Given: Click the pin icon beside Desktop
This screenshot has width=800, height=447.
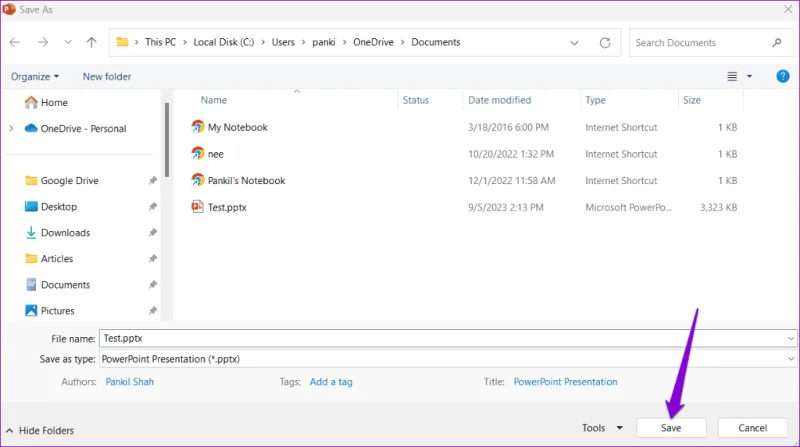Looking at the screenshot, I should [153, 207].
